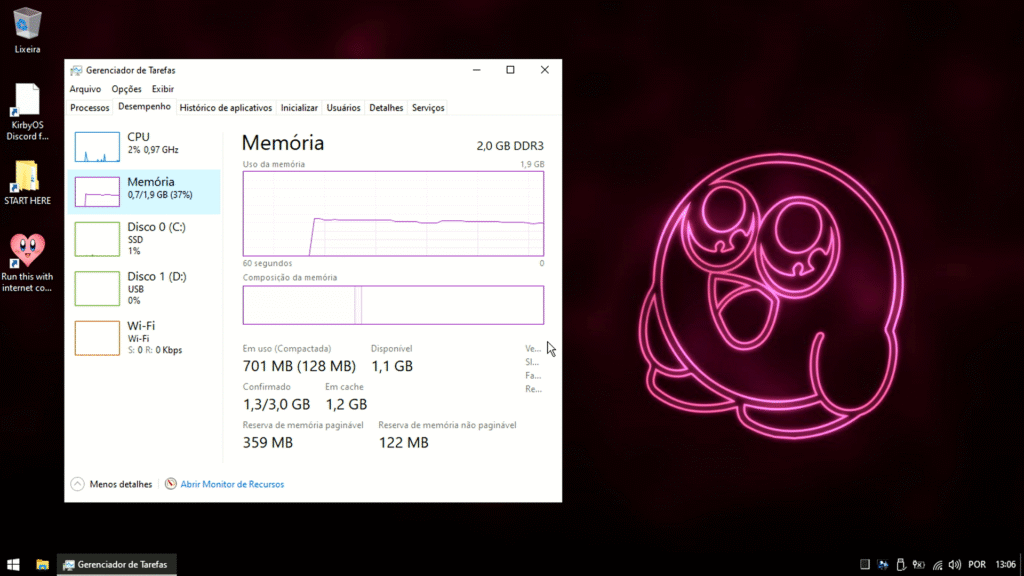Click the Menos detalhes chevron circle icon

pyautogui.click(x=78, y=484)
